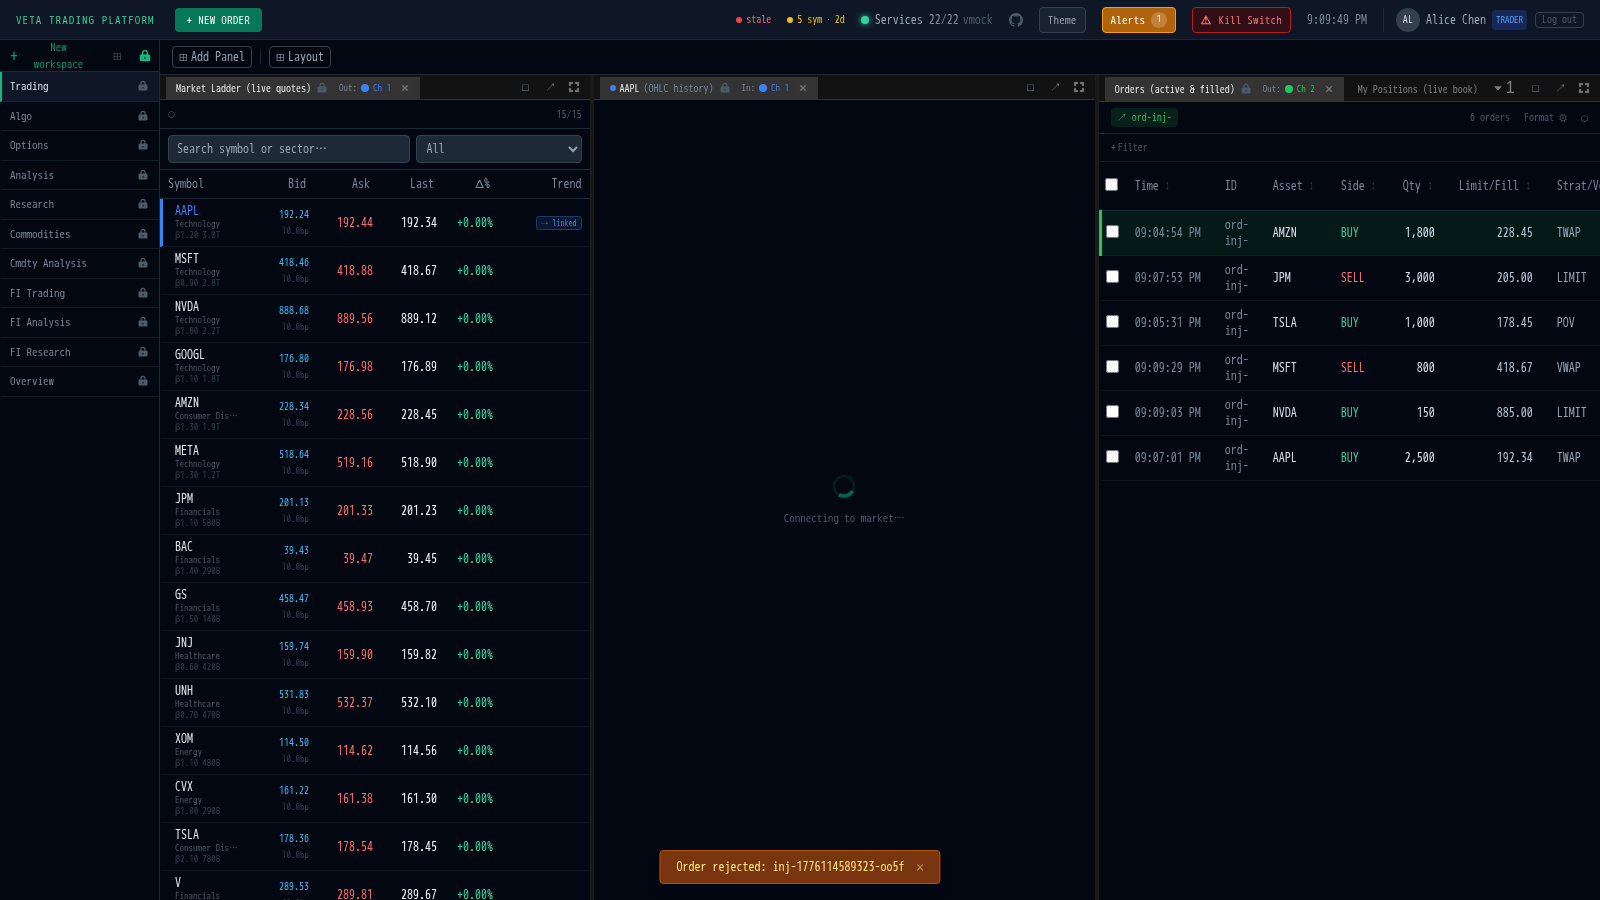Screen dimensions: 1600x900
Task: Click the lock icon on Orders panel header
Action: [1246, 89]
